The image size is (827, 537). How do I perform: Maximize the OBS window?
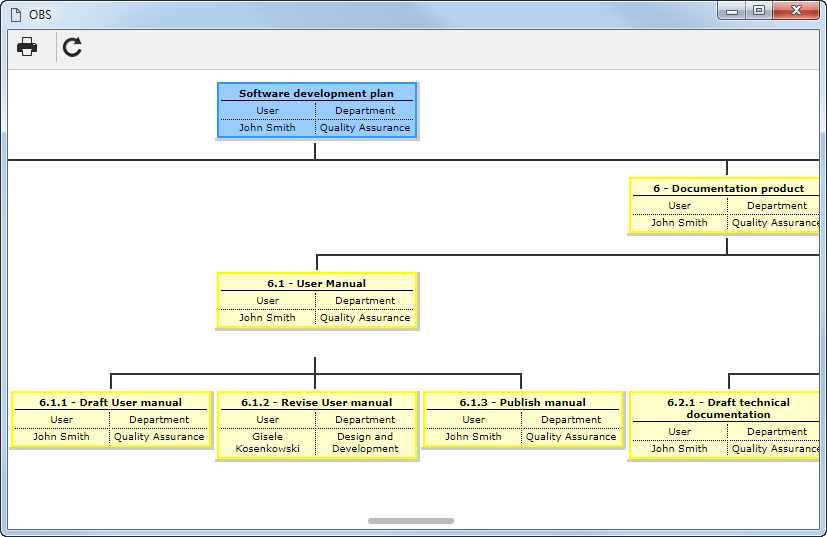pos(758,11)
